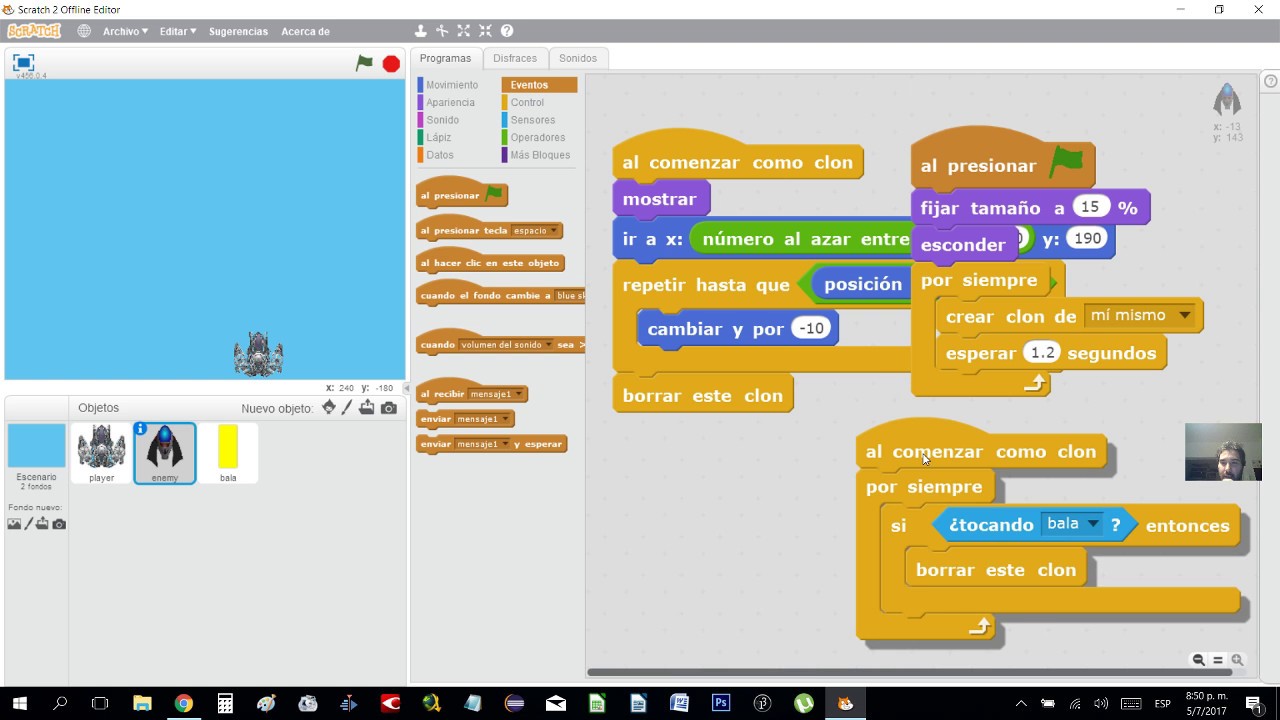Select the Movimiento block category
This screenshot has height=720, width=1280.
(452, 85)
